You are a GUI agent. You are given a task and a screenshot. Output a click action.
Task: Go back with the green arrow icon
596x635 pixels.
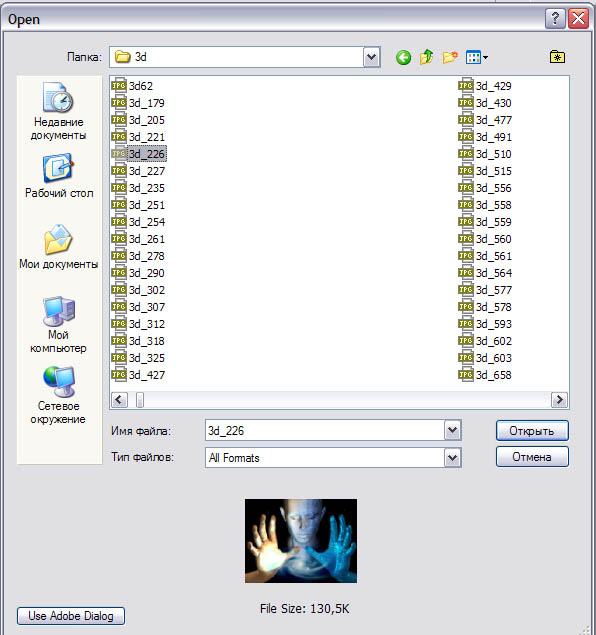[x=403, y=58]
